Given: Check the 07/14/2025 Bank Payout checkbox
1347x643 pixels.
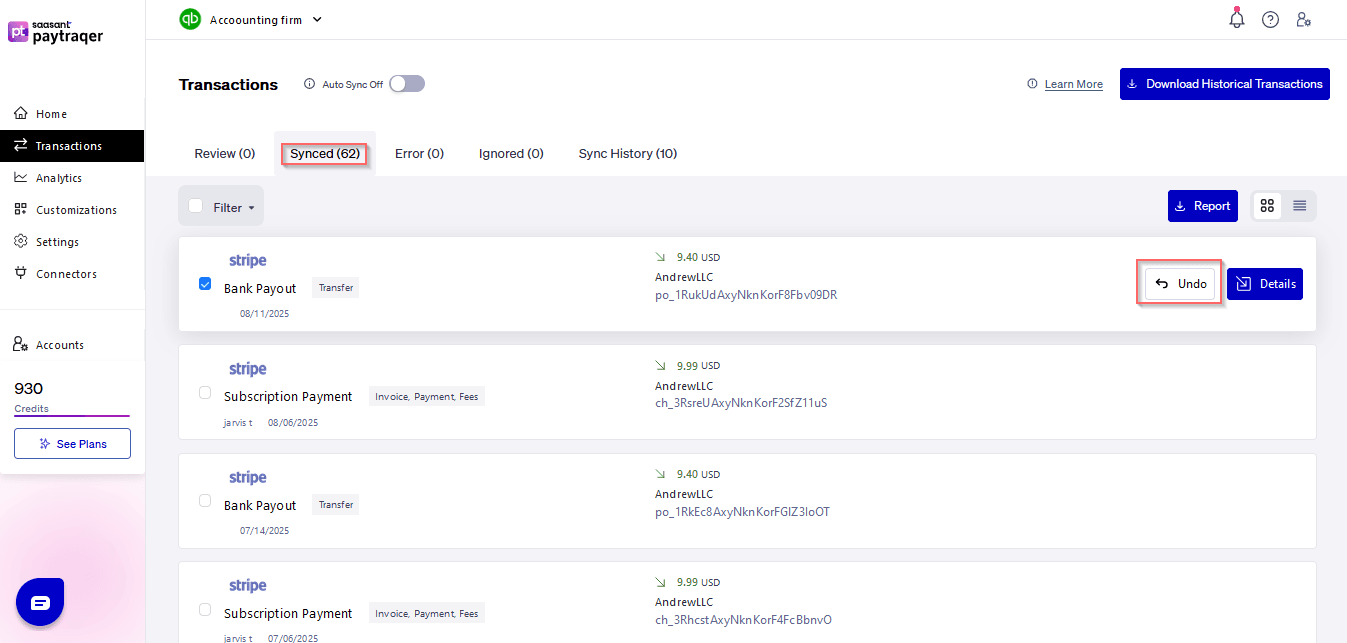Looking at the screenshot, I should (x=205, y=501).
